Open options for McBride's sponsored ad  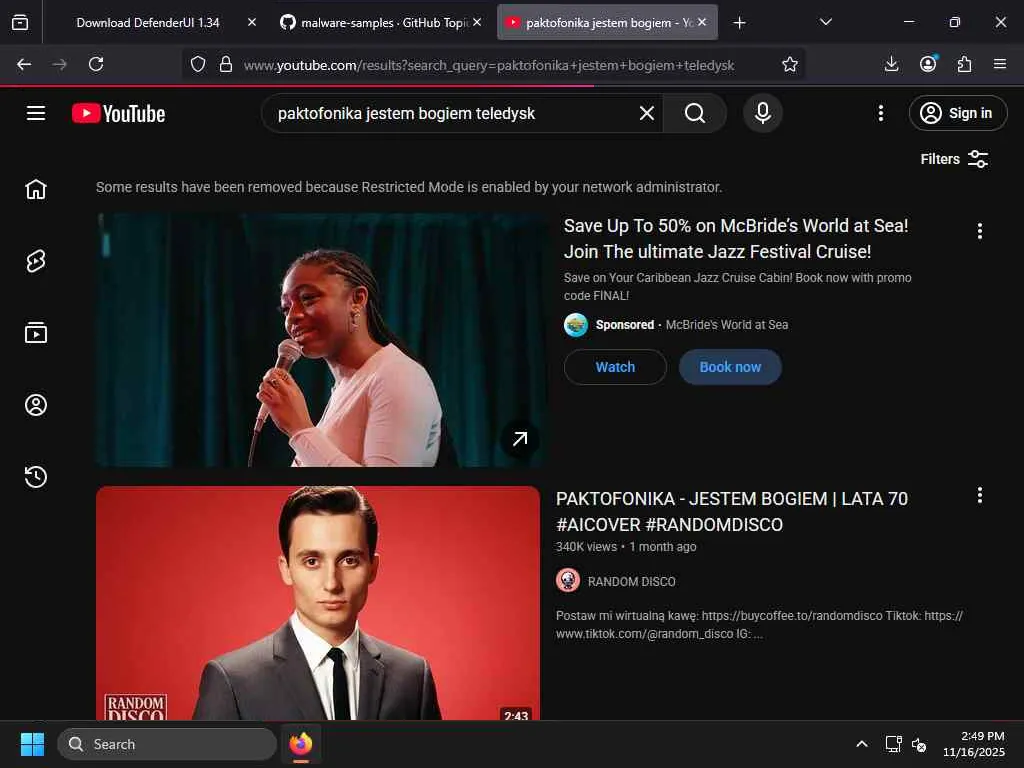click(980, 231)
